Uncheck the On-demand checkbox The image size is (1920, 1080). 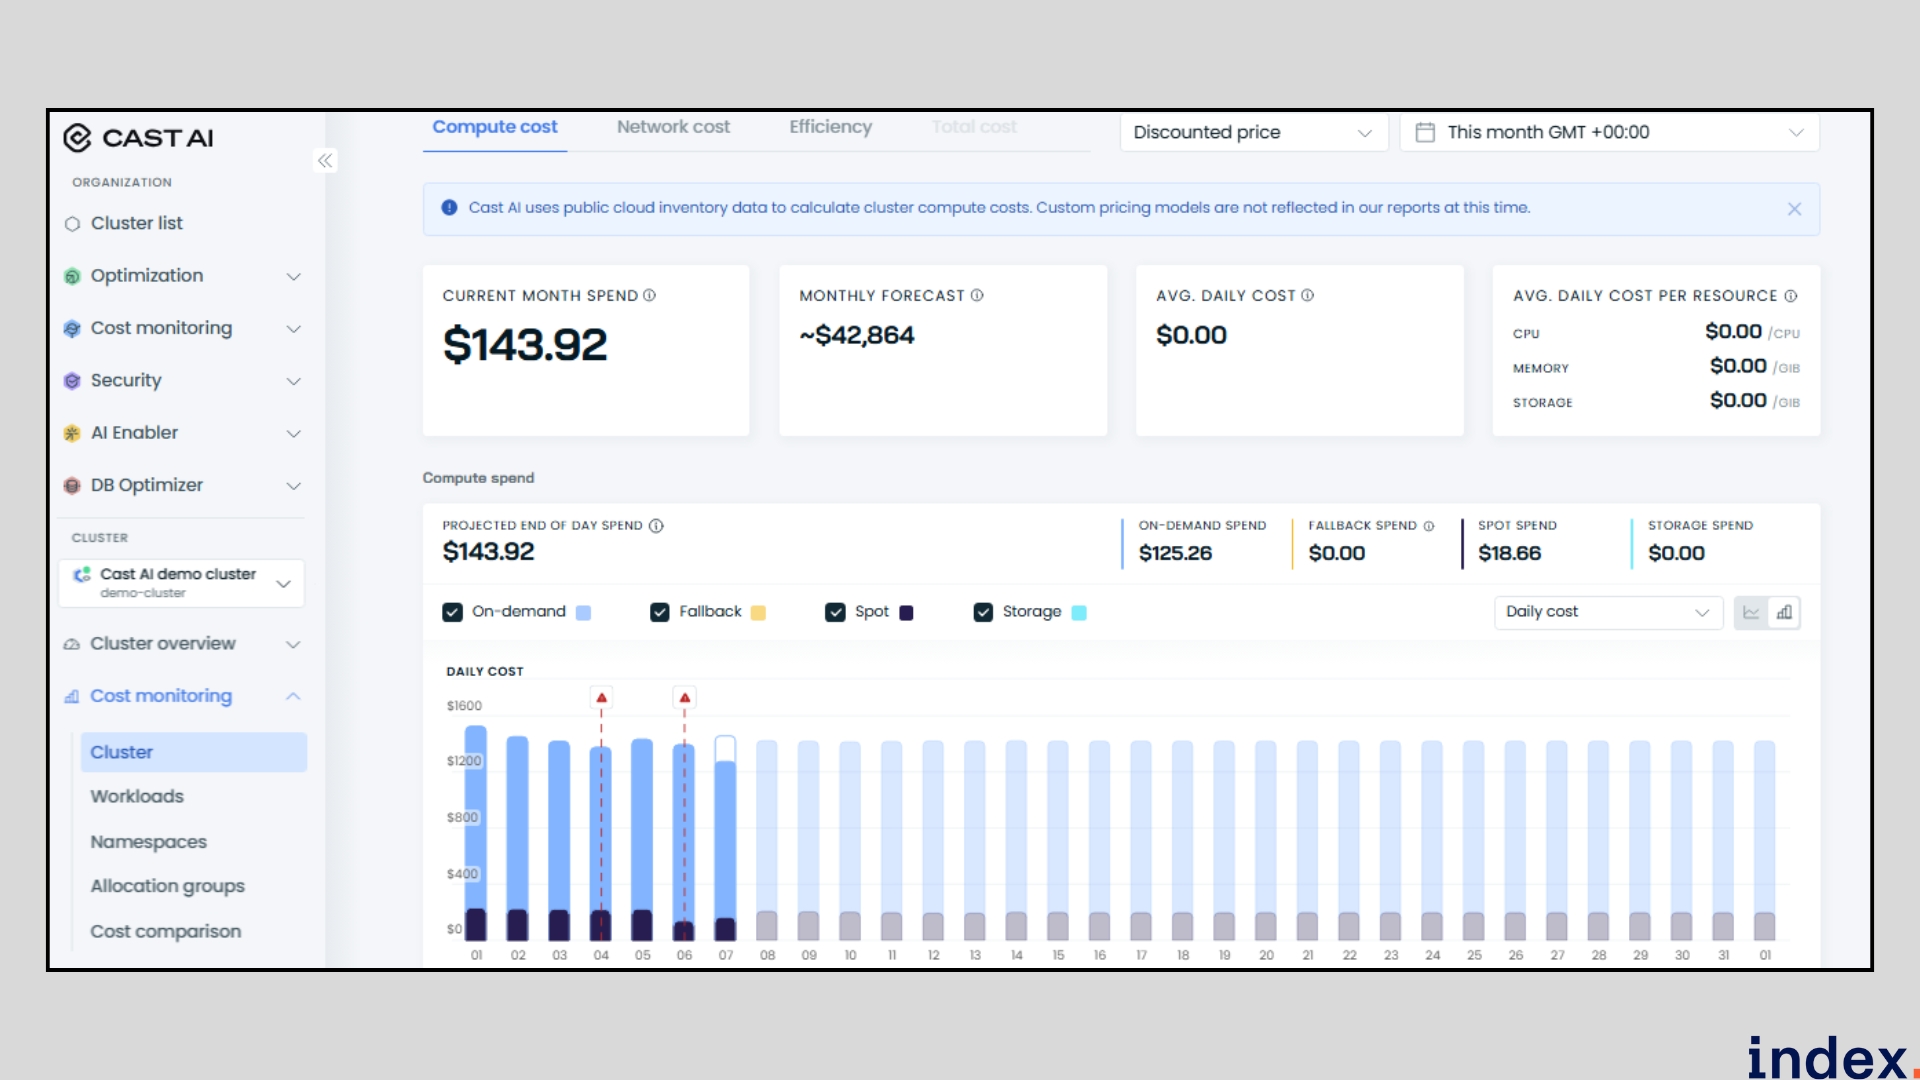pos(453,611)
